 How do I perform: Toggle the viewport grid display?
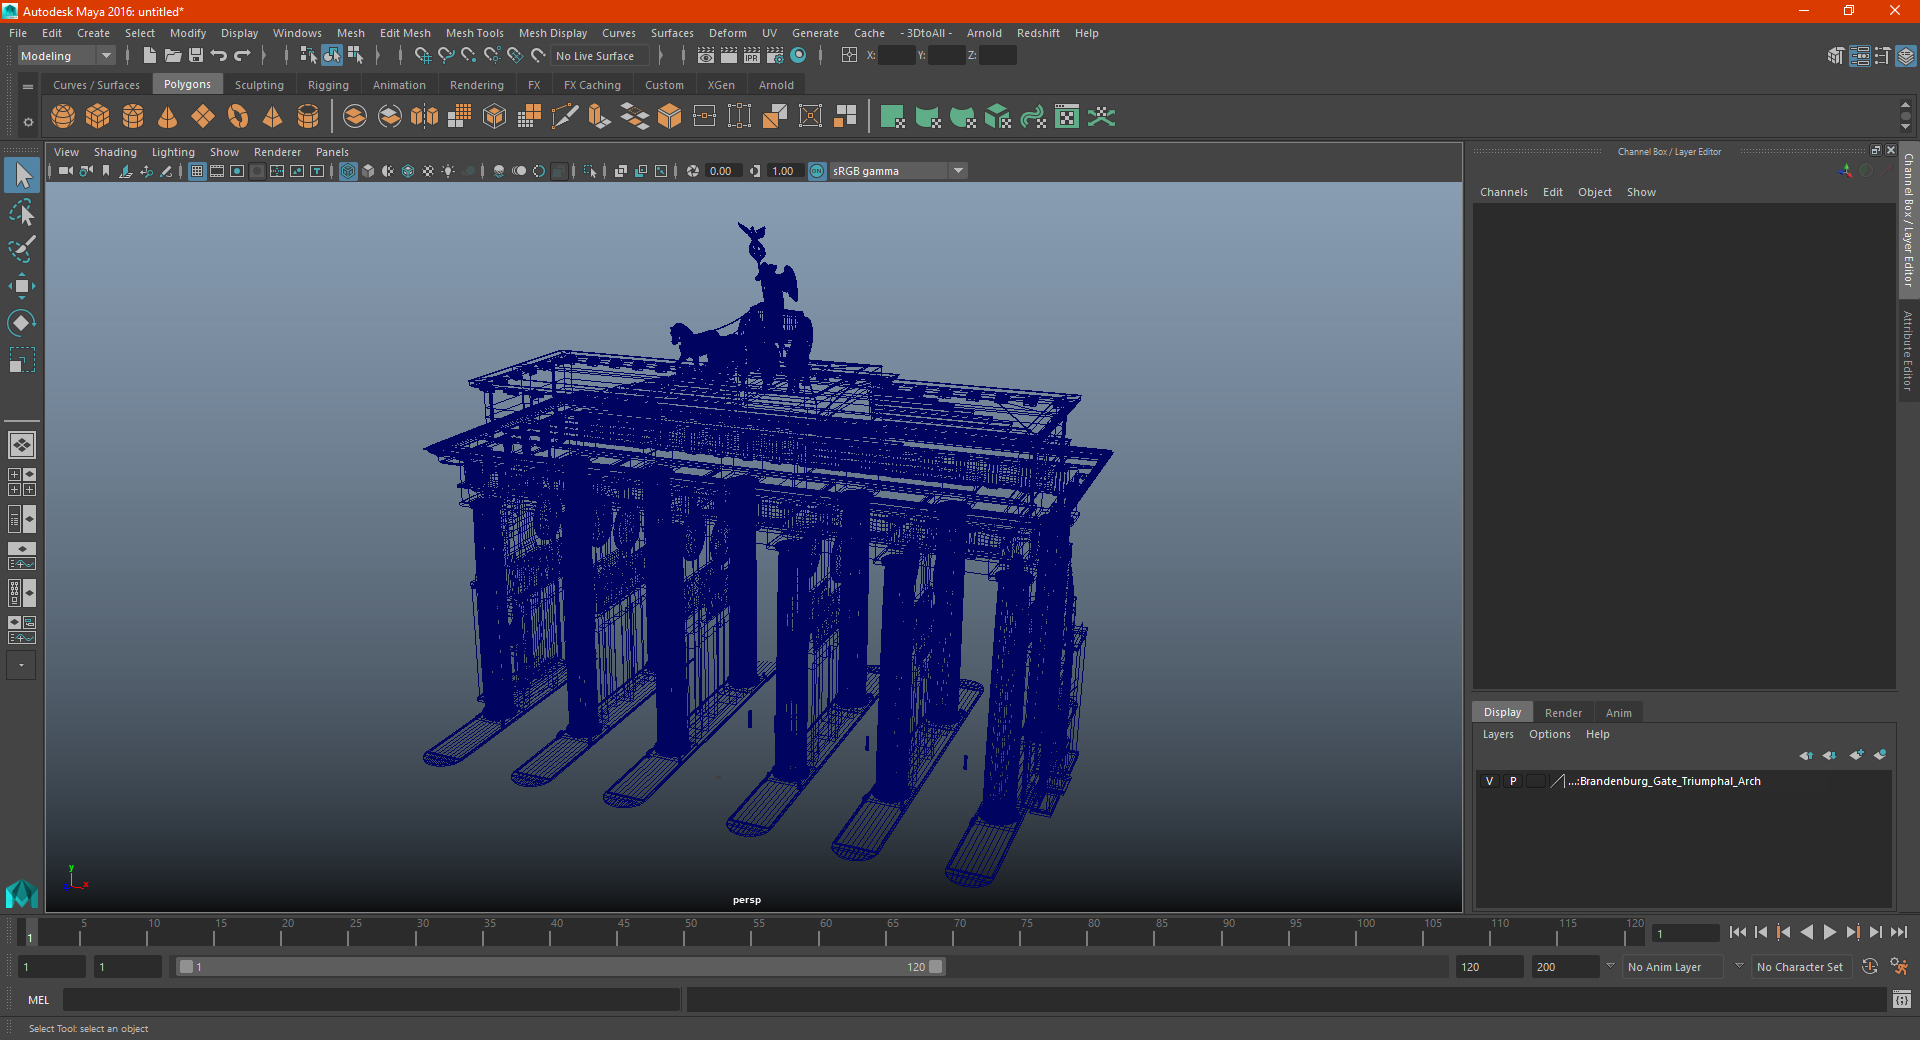coord(197,171)
